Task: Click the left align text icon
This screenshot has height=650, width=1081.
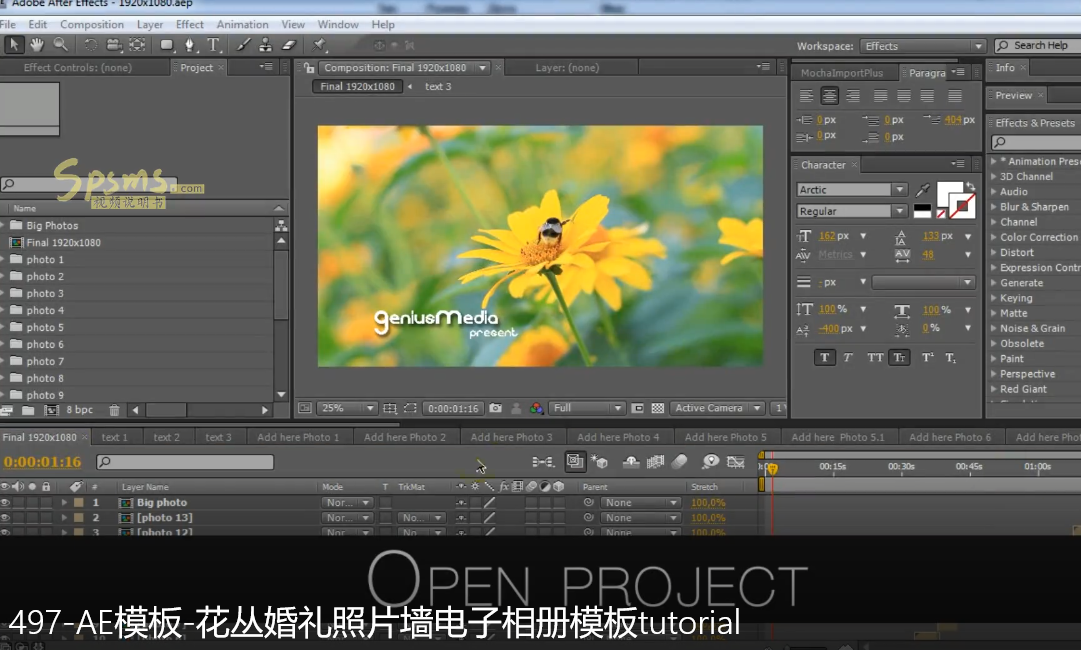Action: (x=806, y=96)
